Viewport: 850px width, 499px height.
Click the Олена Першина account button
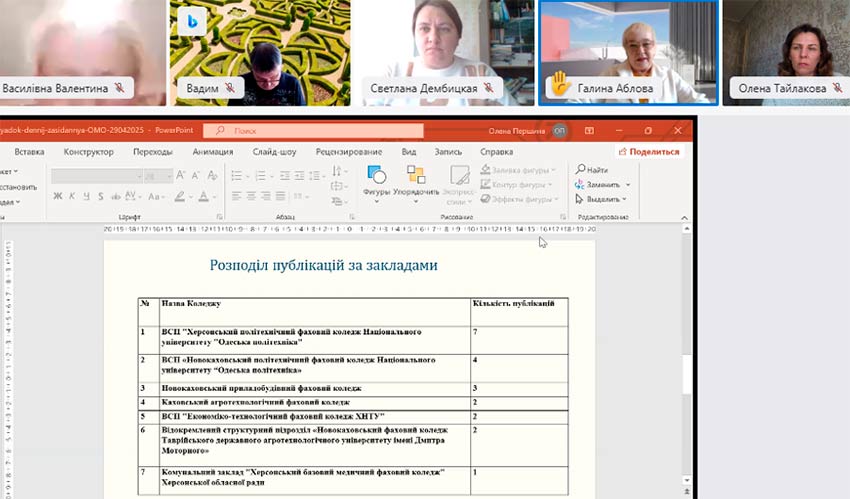click(x=558, y=130)
